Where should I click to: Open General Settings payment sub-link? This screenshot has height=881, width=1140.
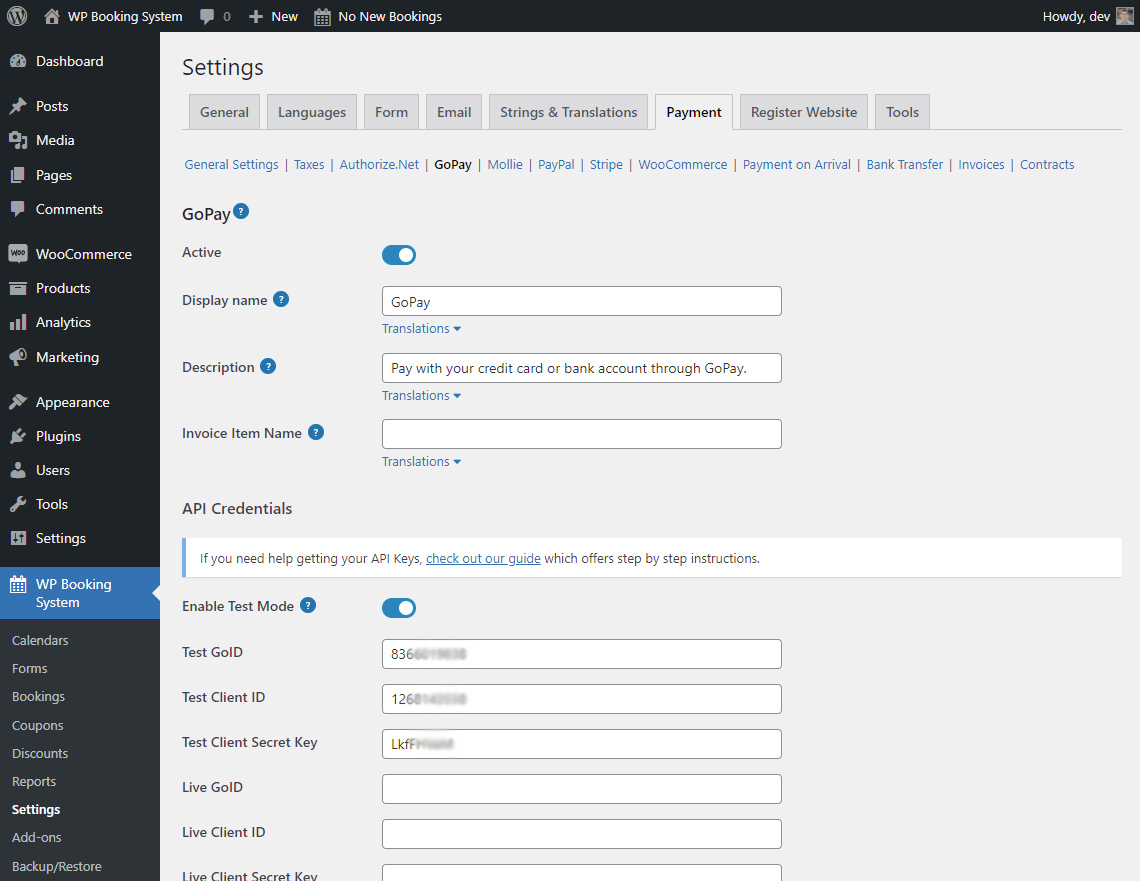click(231, 164)
